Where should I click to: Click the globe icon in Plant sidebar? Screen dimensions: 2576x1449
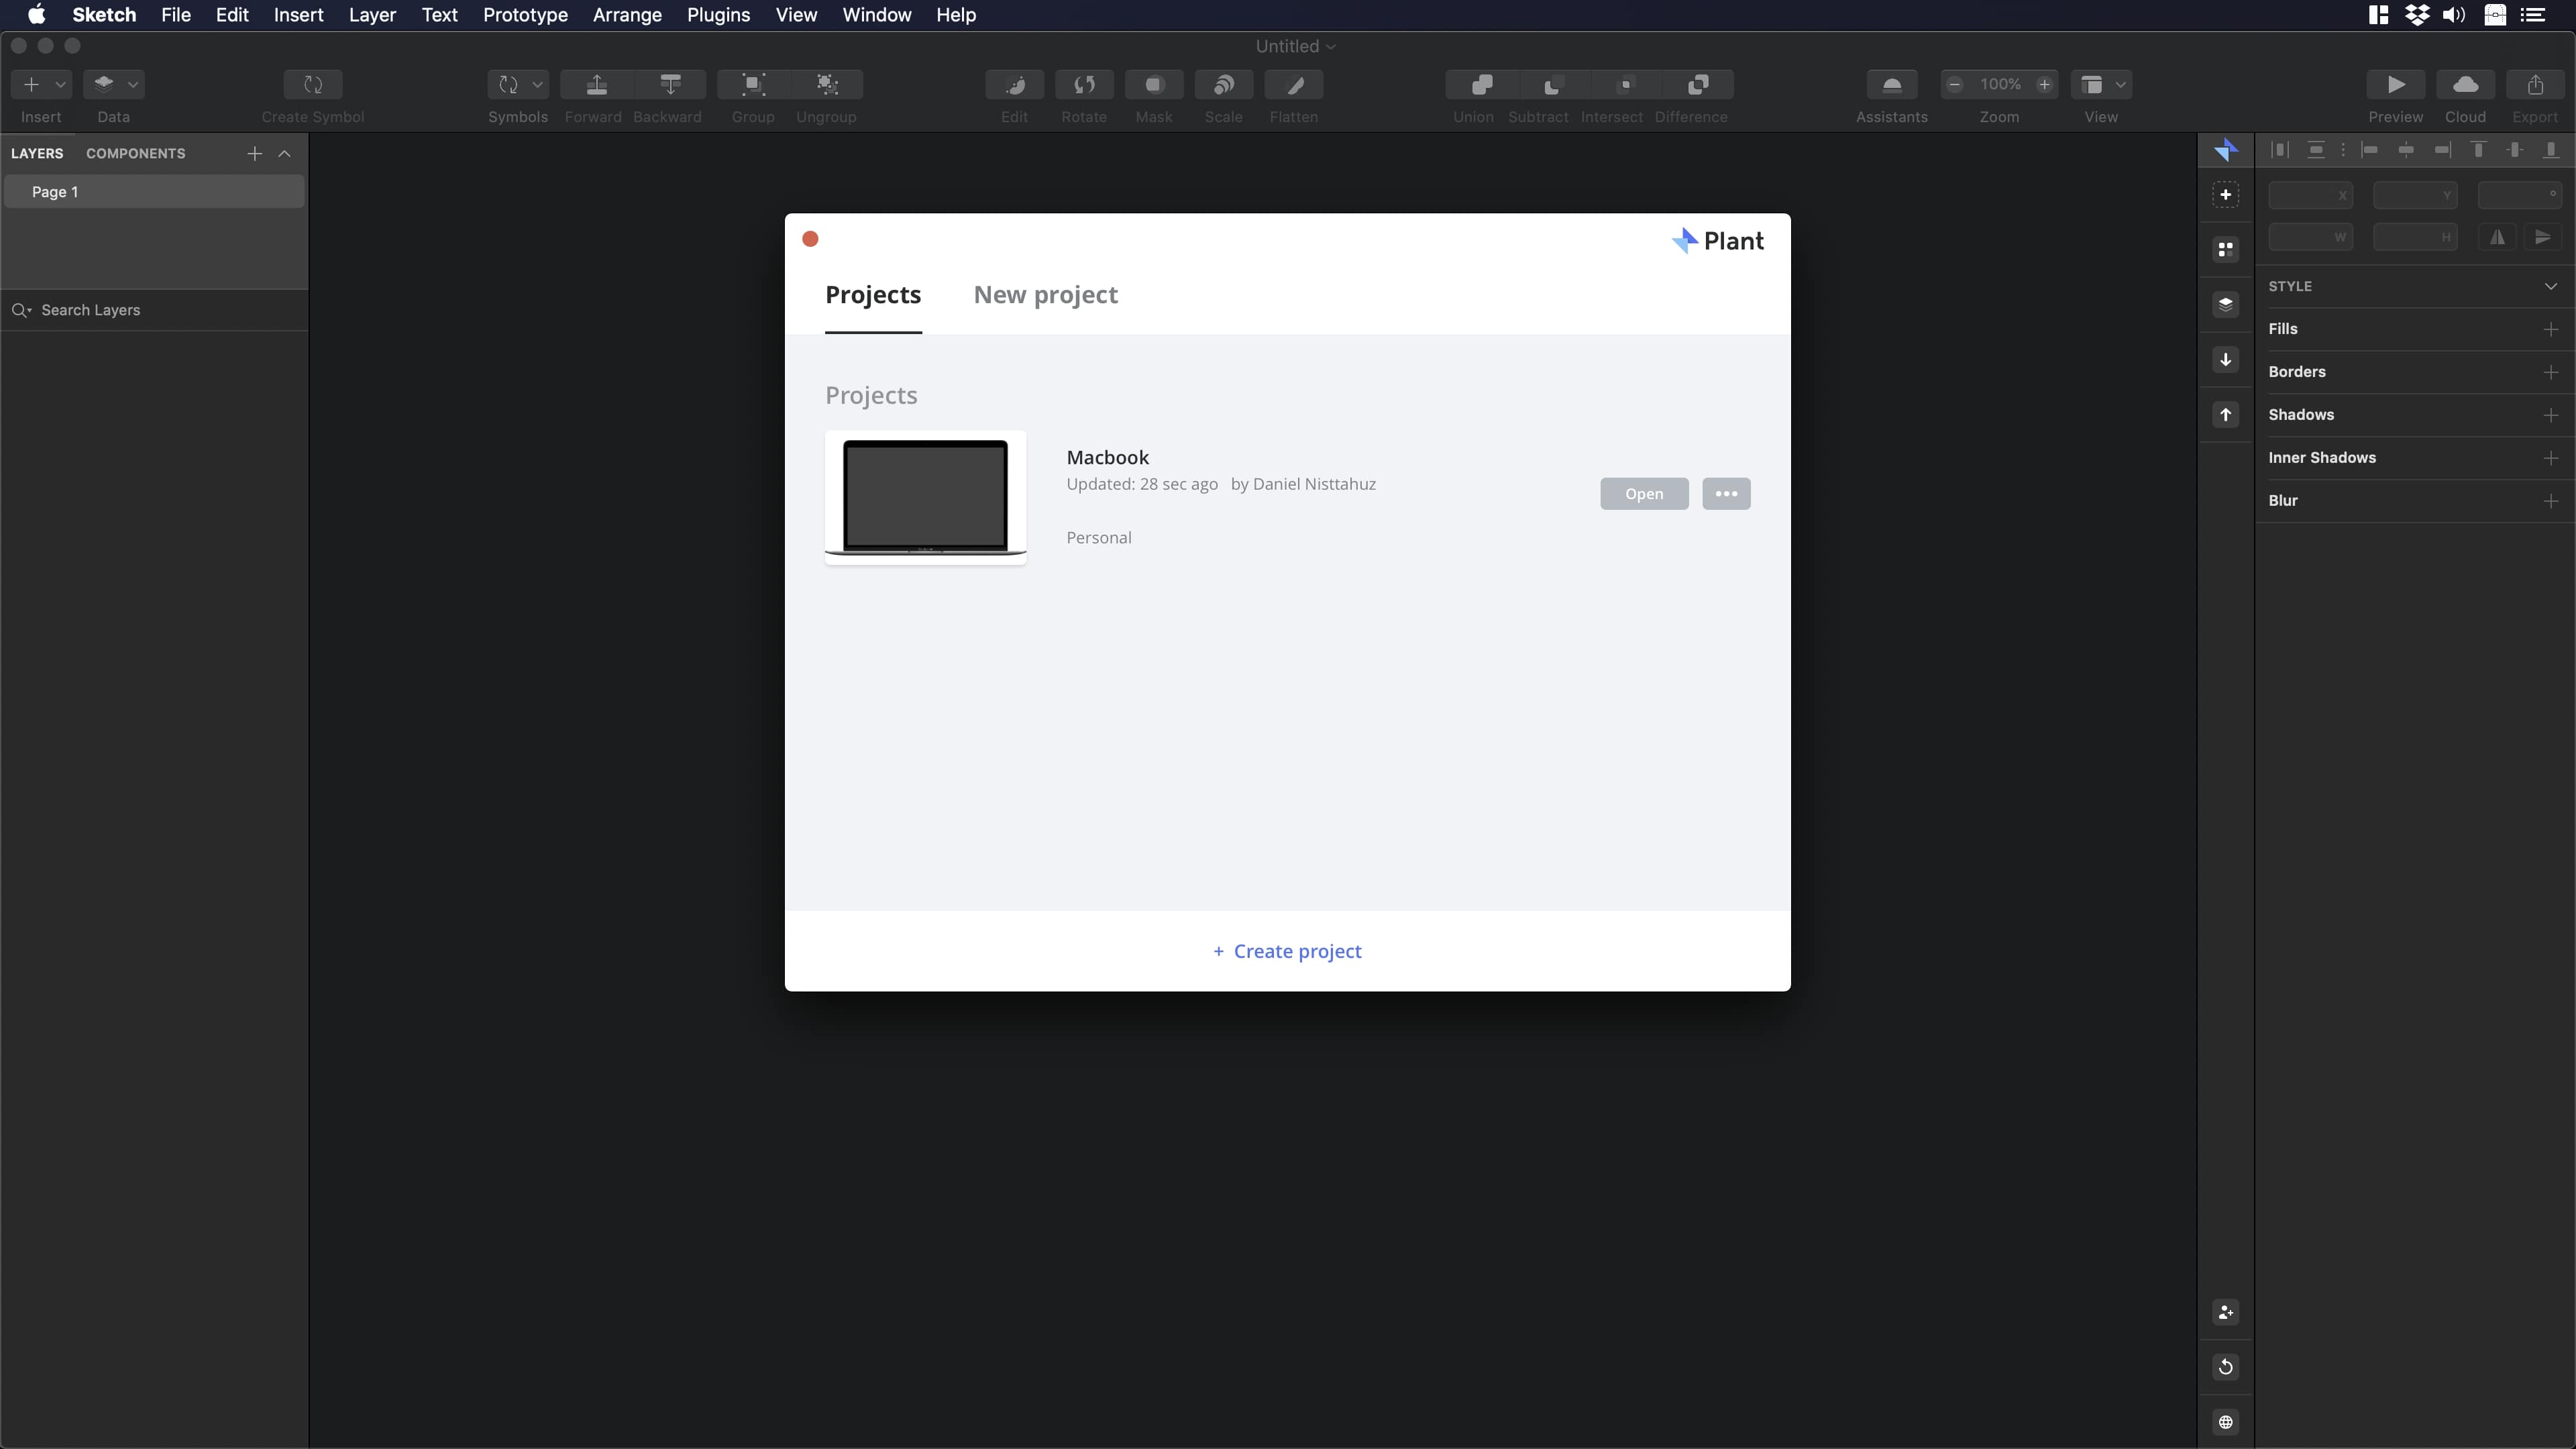tap(2225, 1422)
